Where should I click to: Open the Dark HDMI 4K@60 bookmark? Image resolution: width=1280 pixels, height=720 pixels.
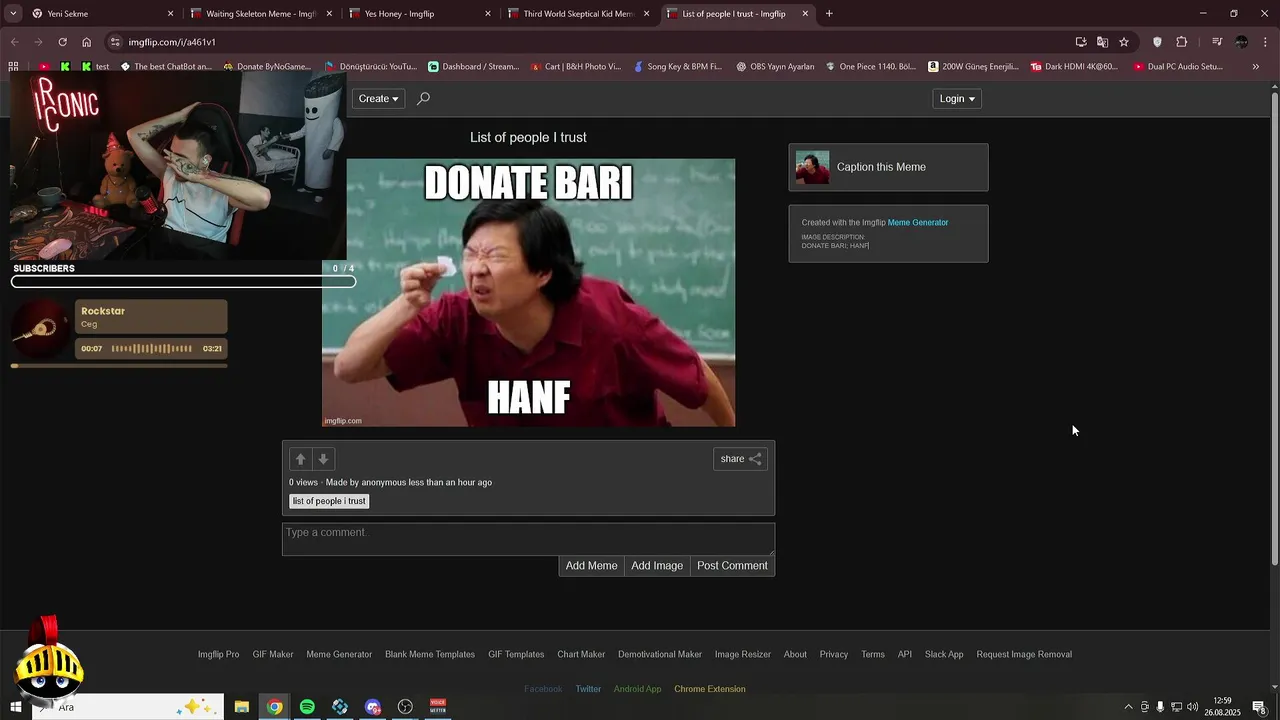1074,67
